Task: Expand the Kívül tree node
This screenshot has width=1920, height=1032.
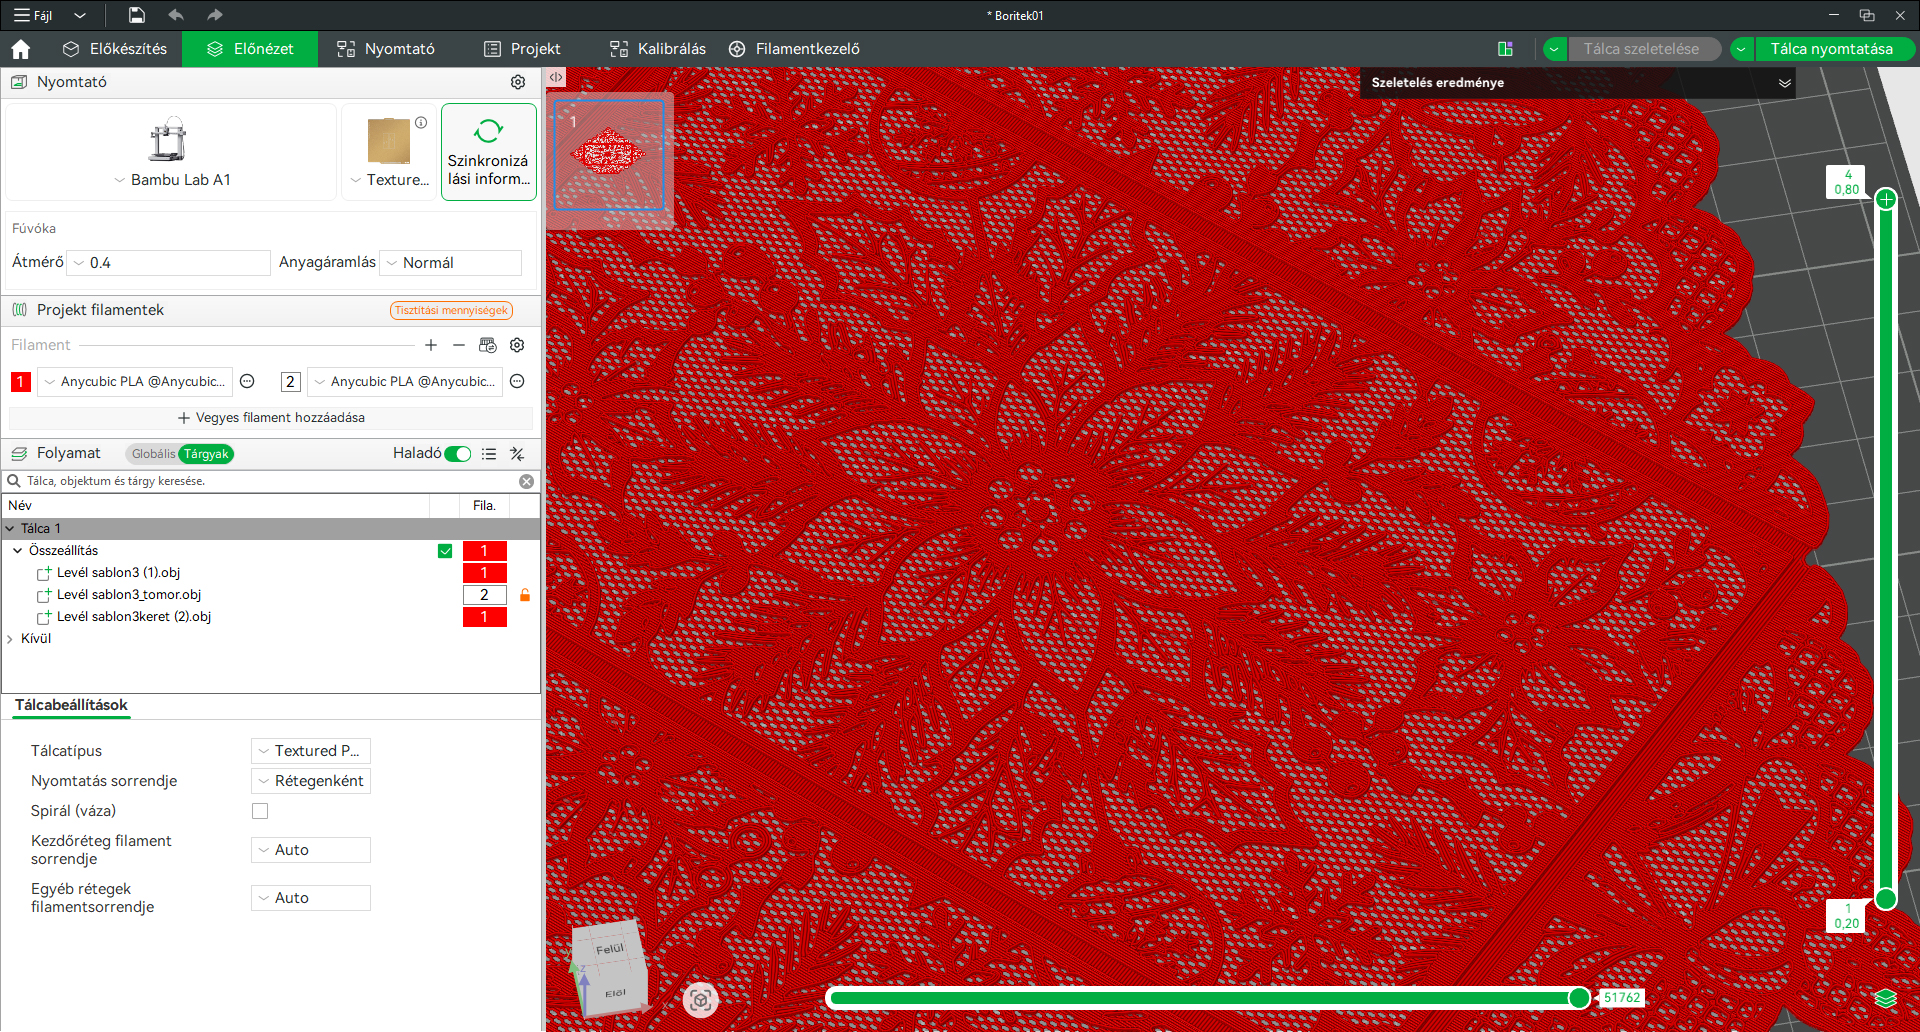Action: (10, 639)
